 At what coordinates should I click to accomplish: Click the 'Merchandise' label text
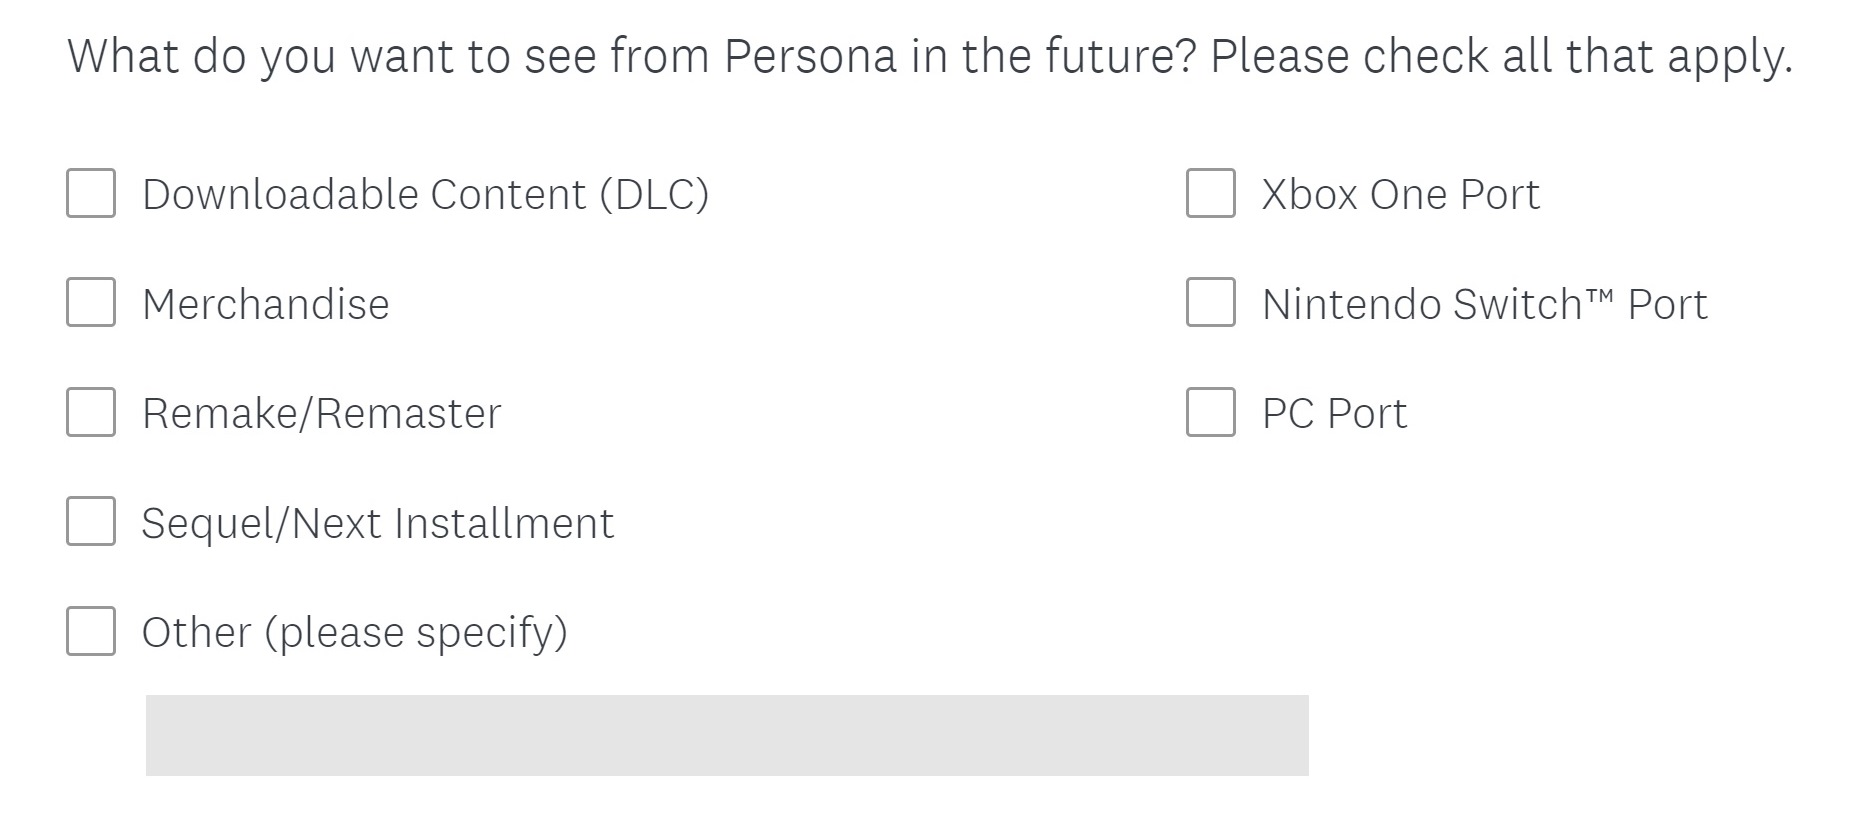click(x=266, y=305)
